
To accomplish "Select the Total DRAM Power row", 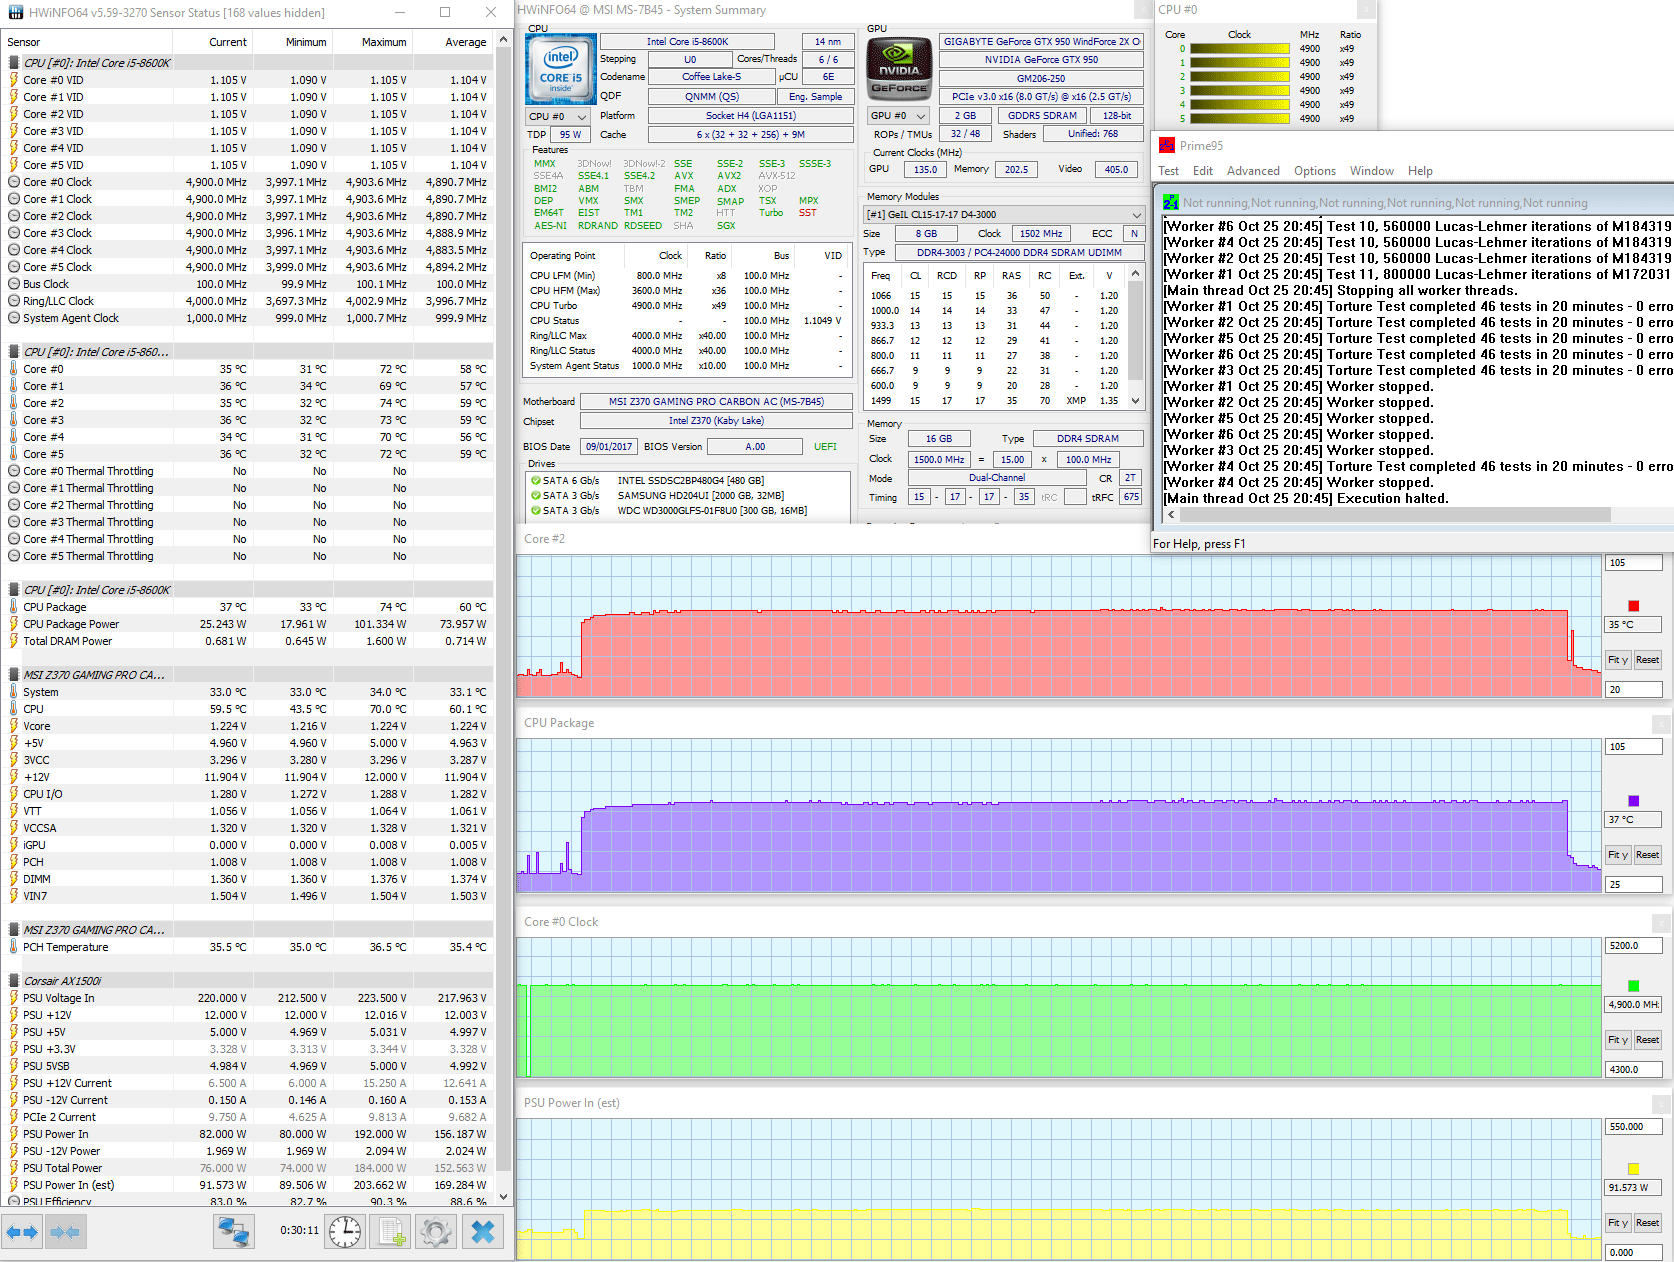I will pos(248,641).
